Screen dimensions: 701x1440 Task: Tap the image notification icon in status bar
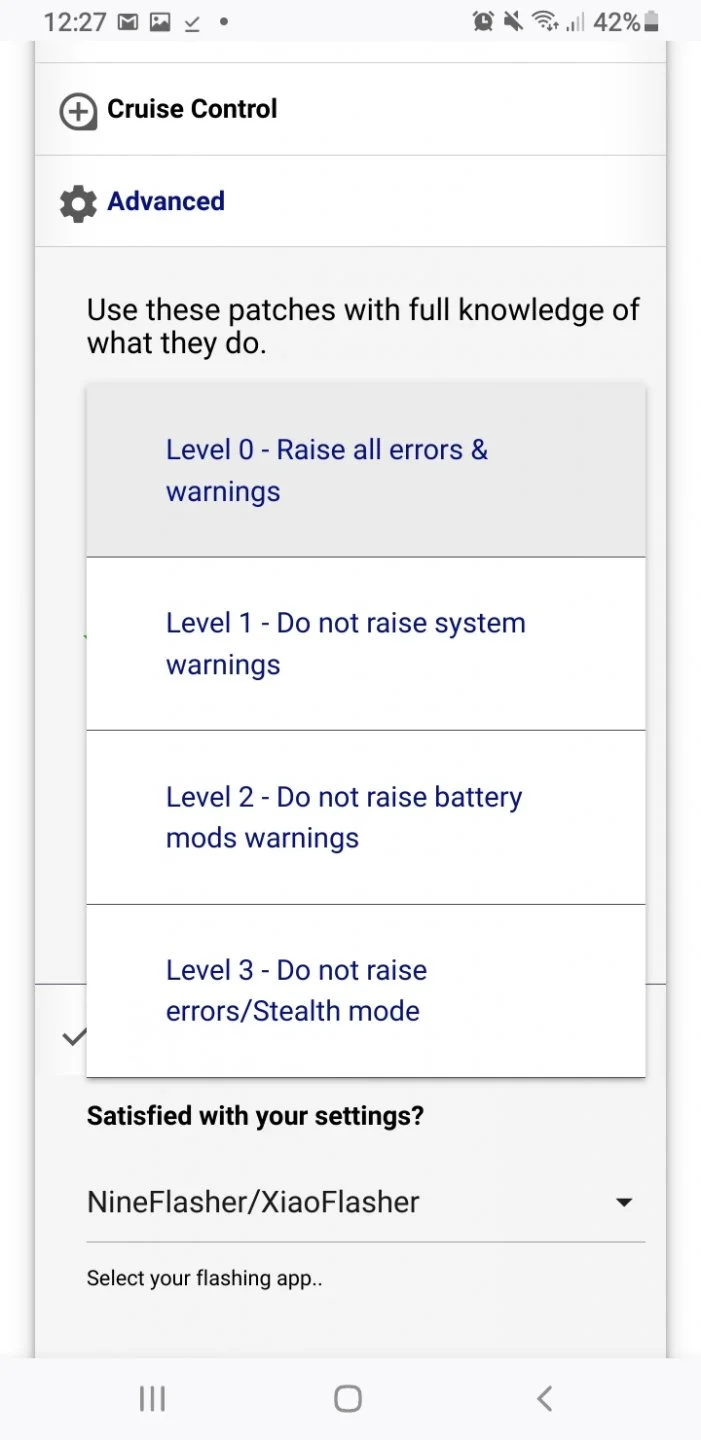coord(160,22)
